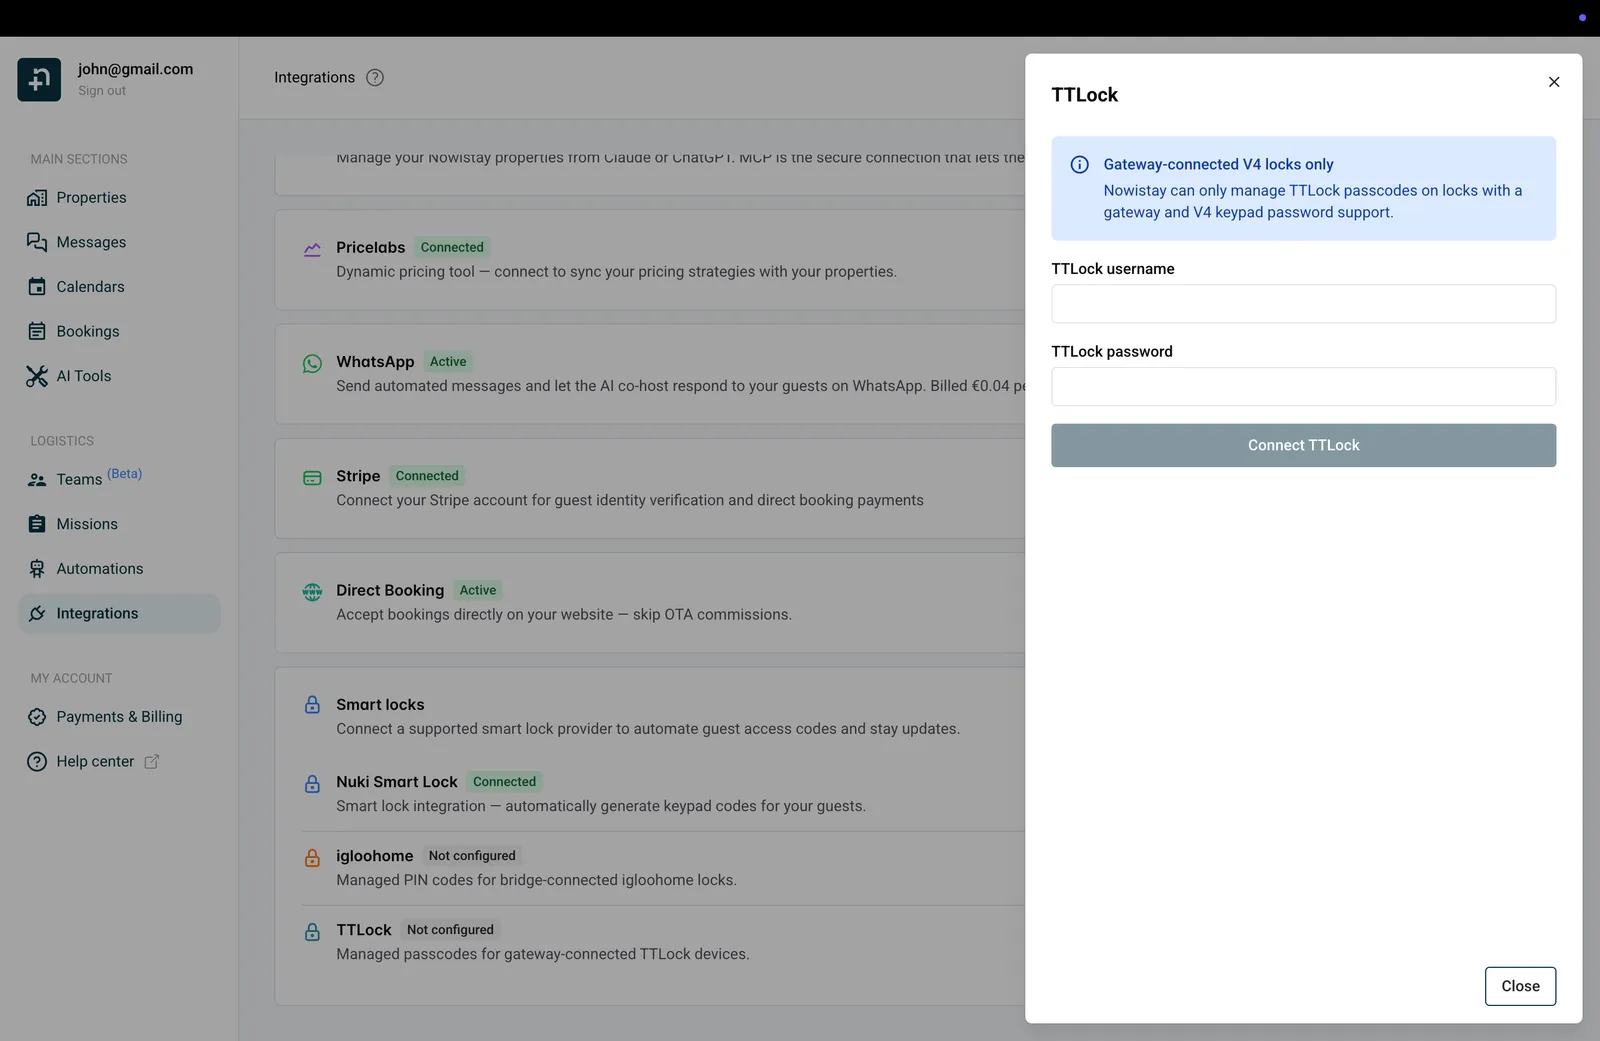This screenshot has height=1041, width=1600.
Task: Click the Calendars icon in the sidebar
Action: point(37,287)
